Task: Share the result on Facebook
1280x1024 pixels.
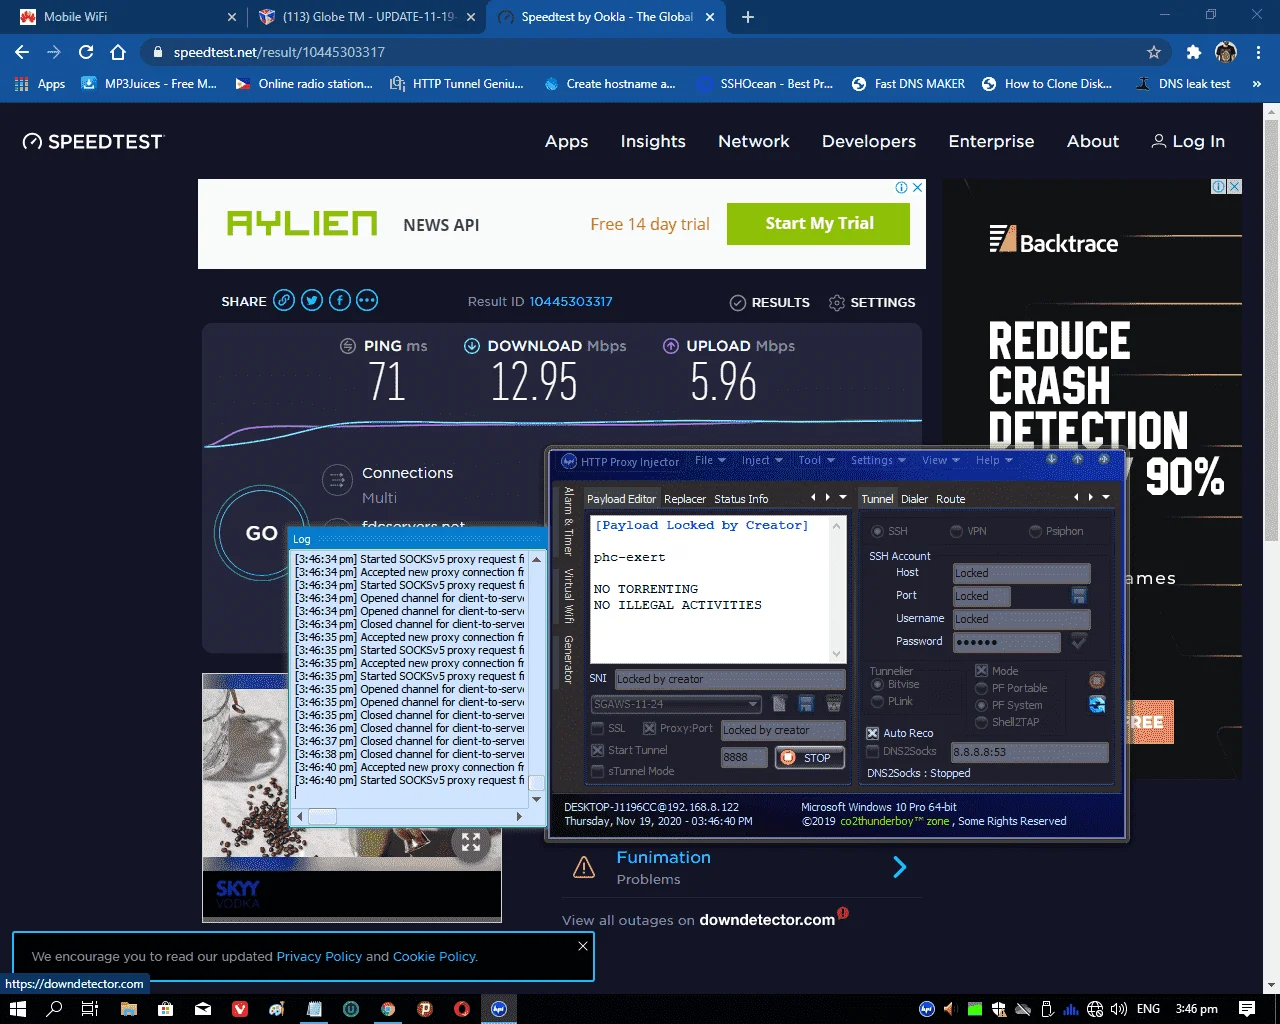Action: point(340,300)
